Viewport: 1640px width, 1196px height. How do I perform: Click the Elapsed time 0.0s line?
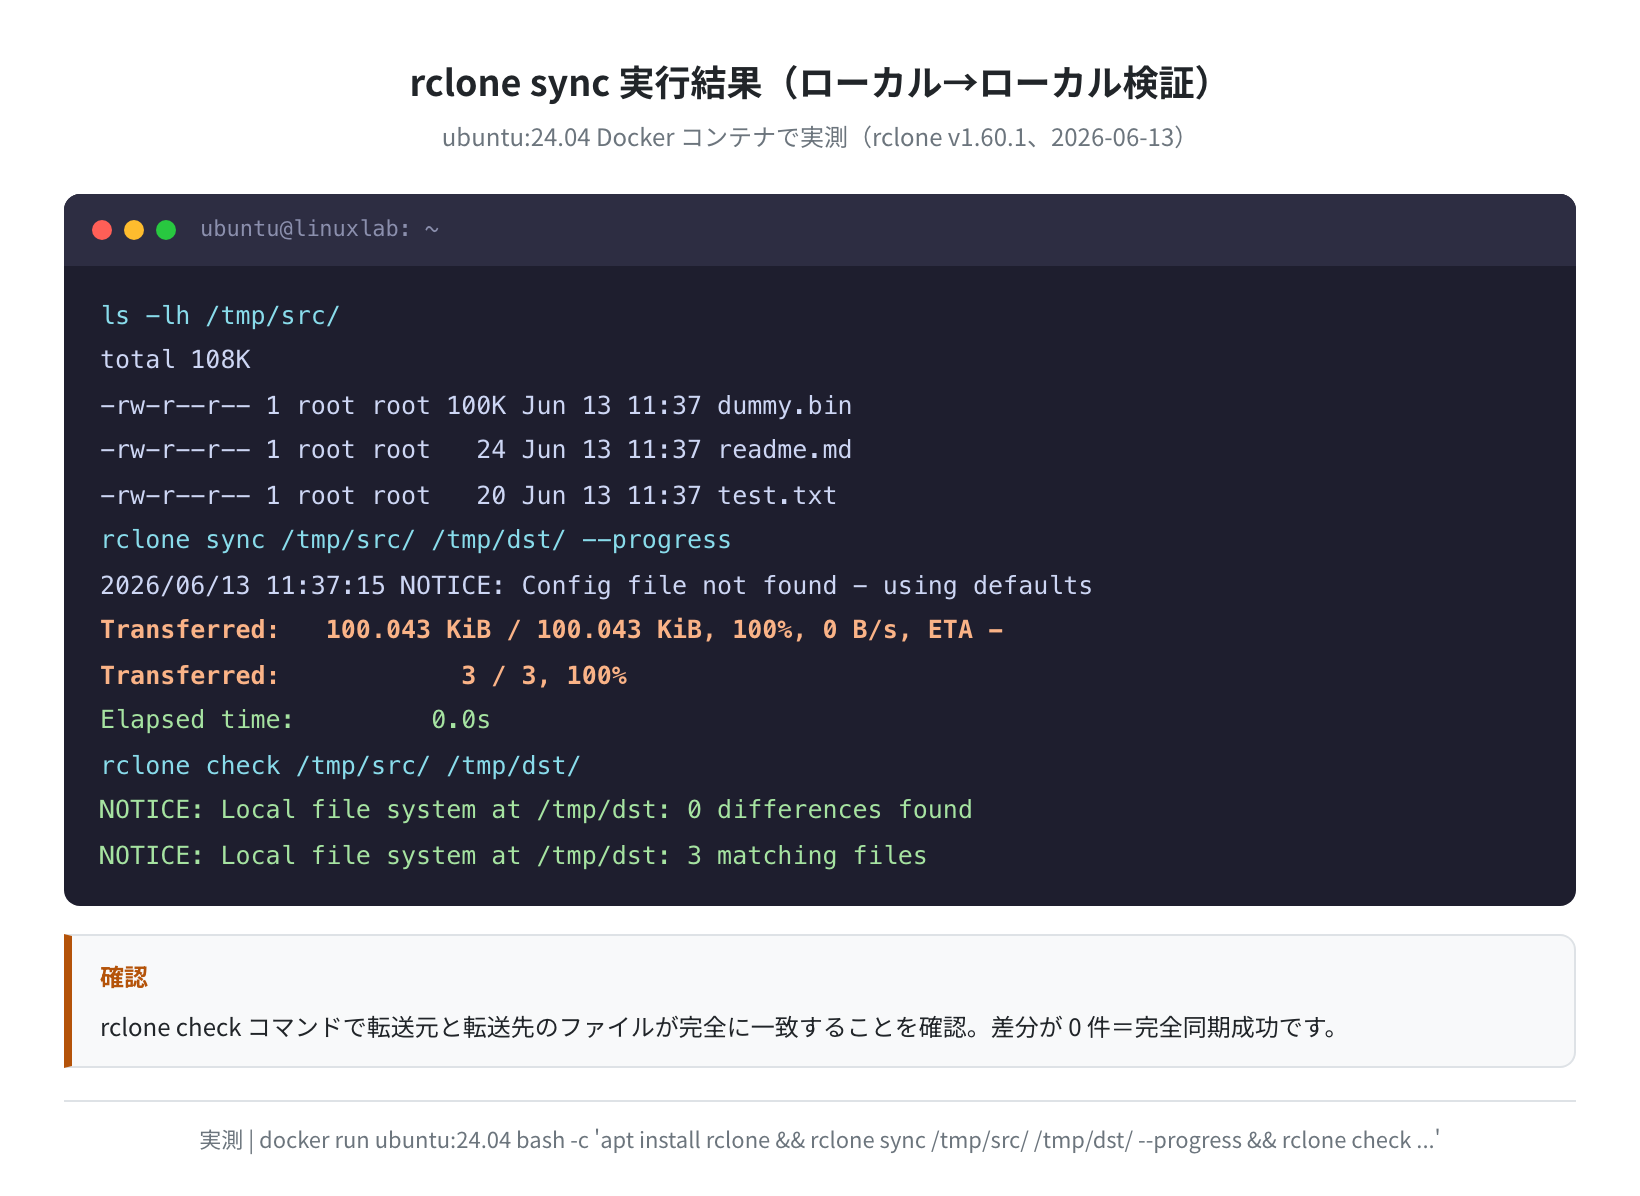point(295,720)
